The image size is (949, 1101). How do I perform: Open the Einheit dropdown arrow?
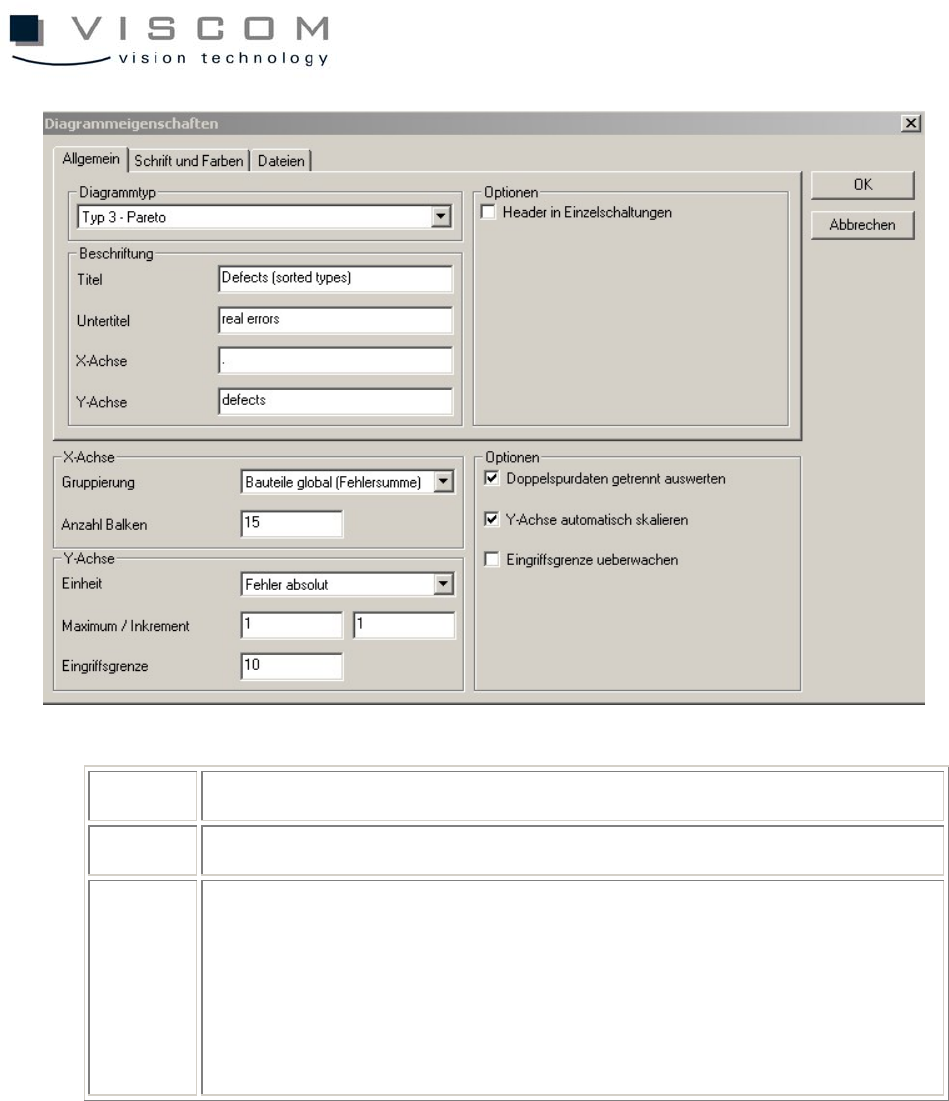click(444, 584)
